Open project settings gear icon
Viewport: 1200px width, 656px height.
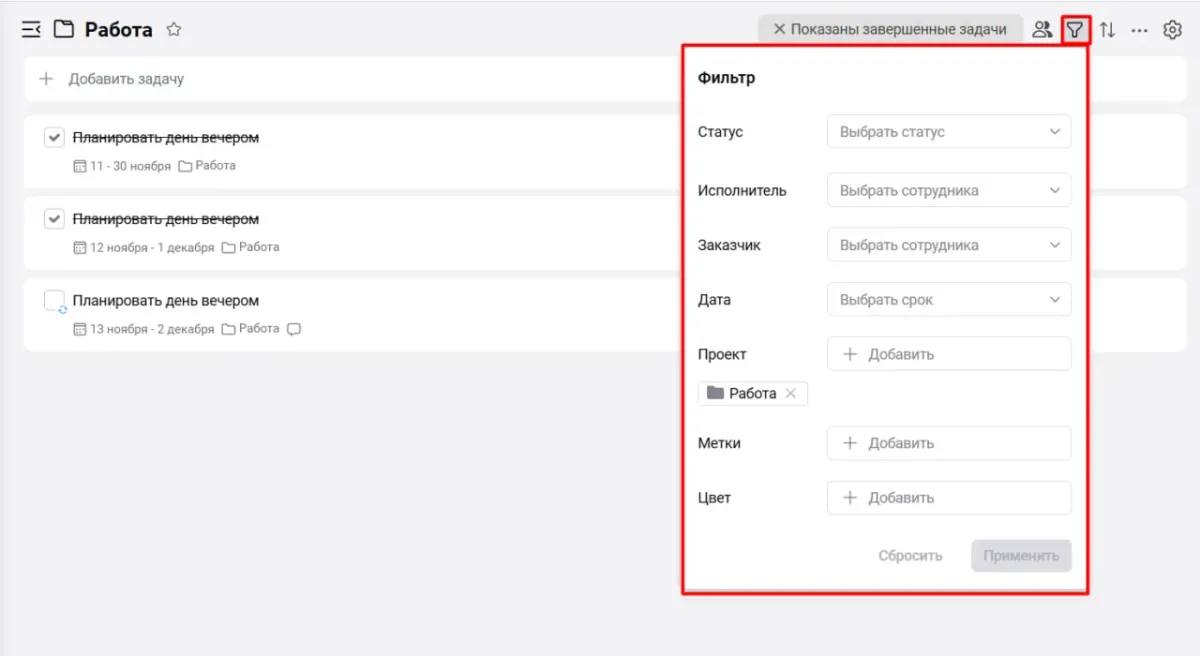pos(1172,30)
